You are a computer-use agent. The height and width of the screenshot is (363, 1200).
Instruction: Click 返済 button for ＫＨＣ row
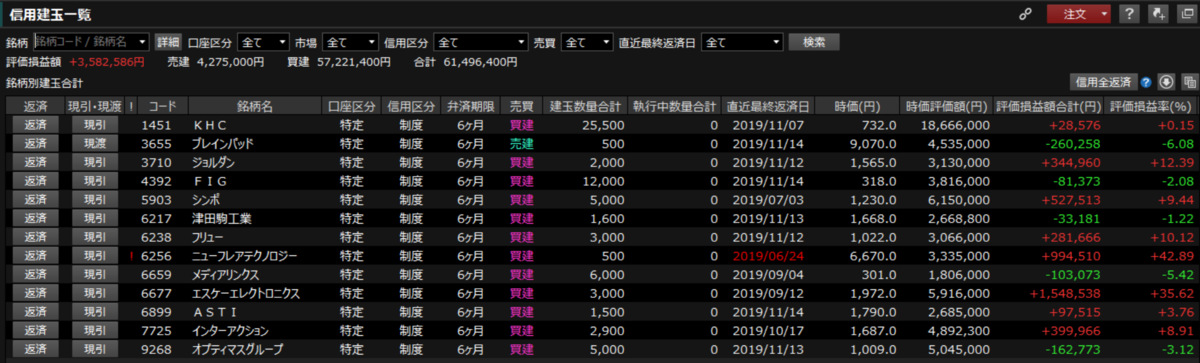pyautogui.click(x=35, y=124)
